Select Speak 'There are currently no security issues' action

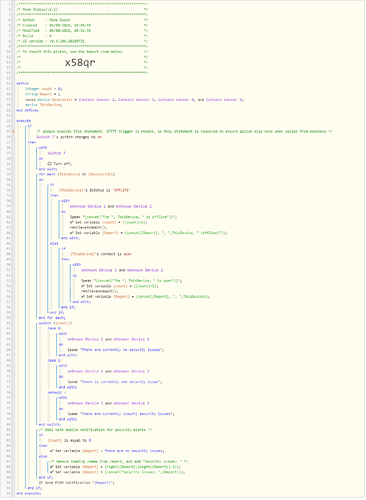tap(116, 350)
